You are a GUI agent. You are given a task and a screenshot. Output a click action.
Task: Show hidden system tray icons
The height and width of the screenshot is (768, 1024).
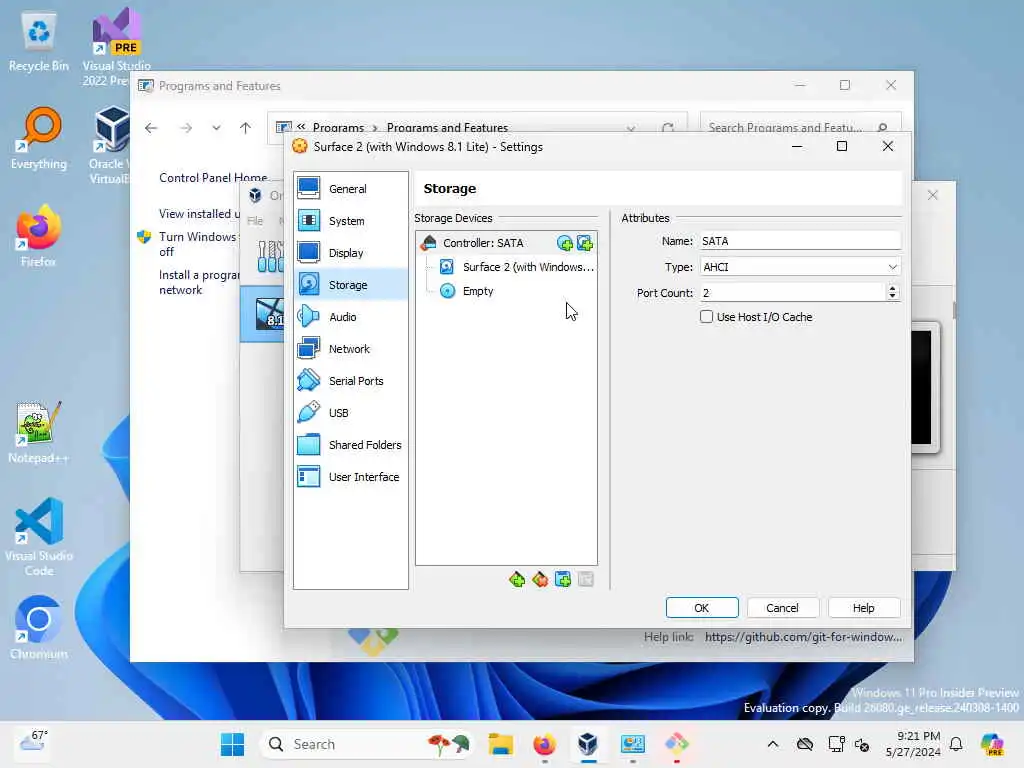click(x=773, y=744)
